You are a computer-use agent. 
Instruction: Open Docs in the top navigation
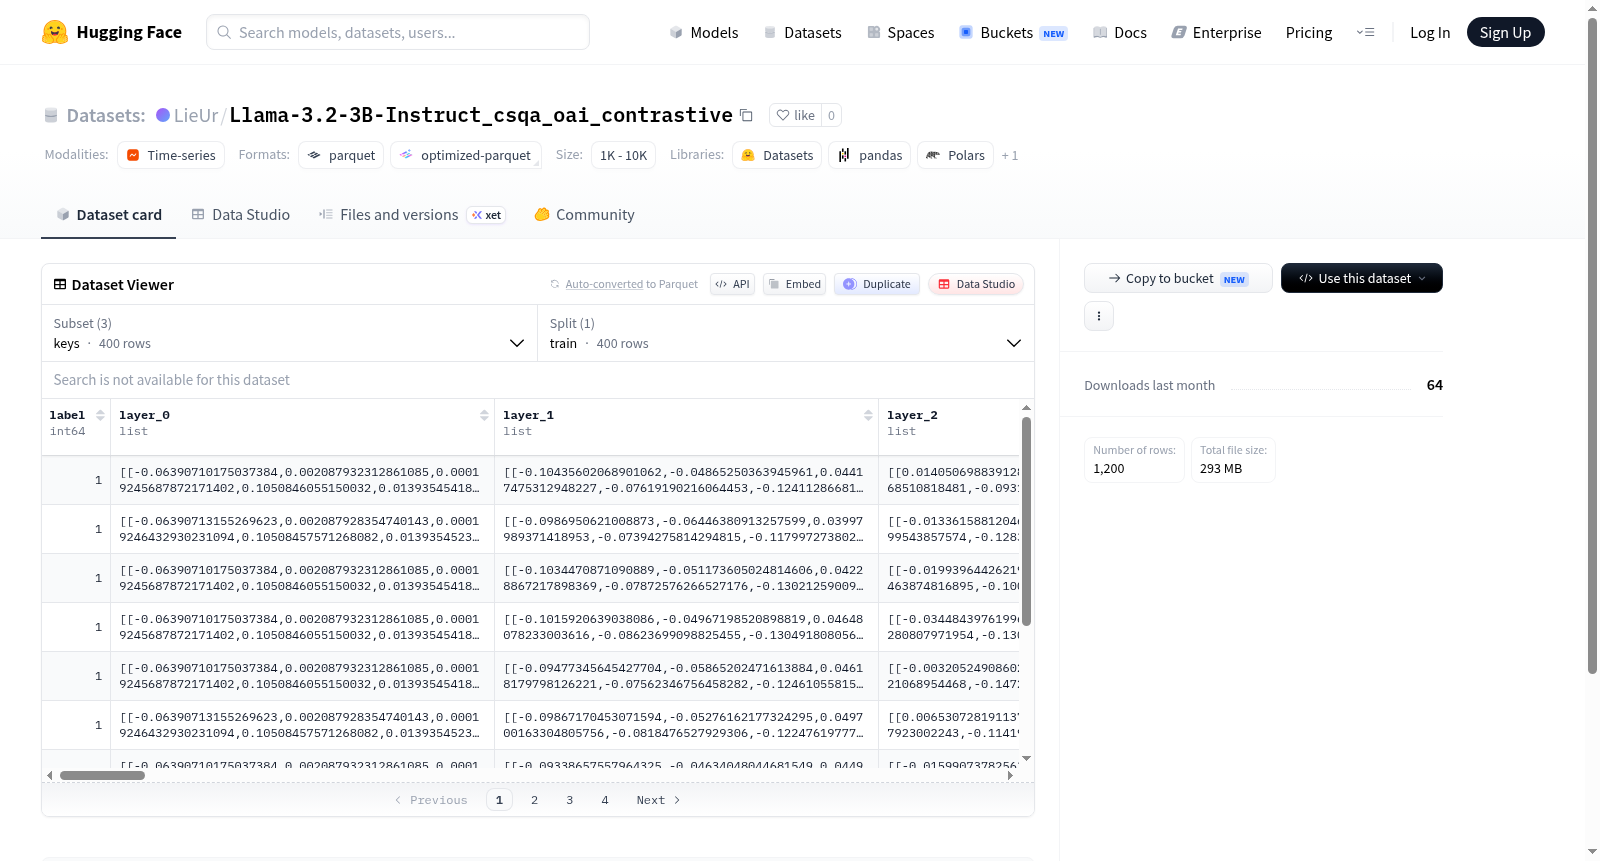click(1120, 32)
